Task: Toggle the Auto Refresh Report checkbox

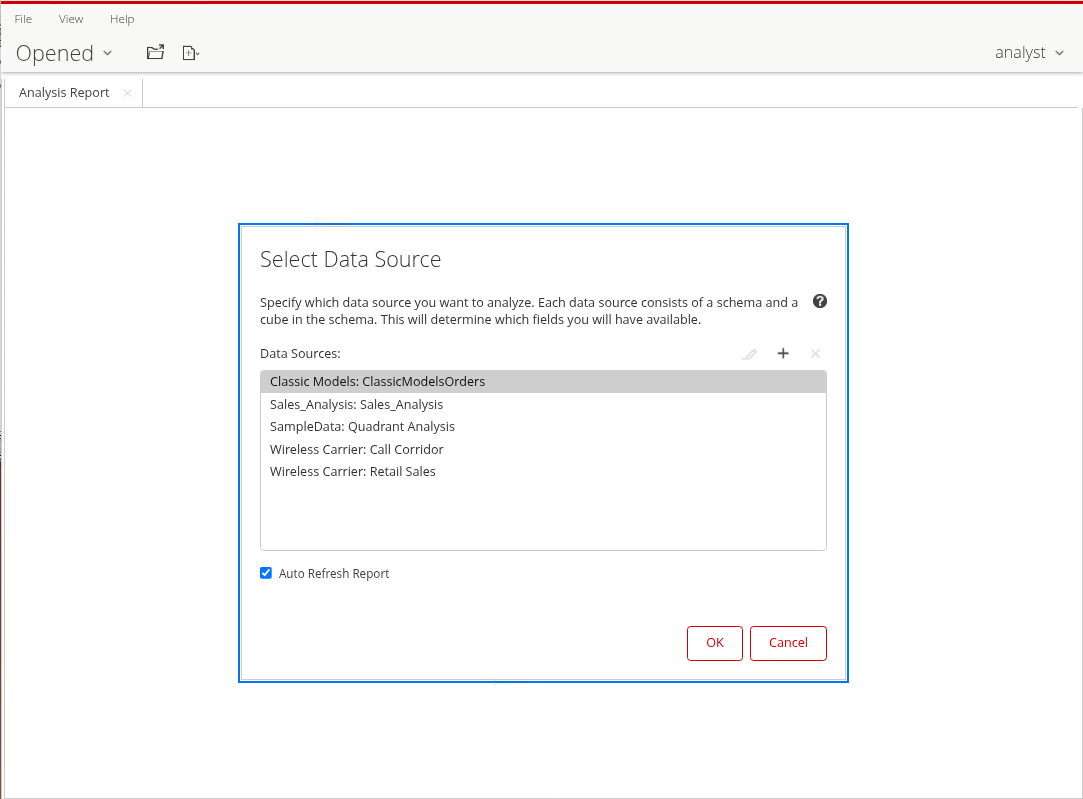Action: (x=266, y=573)
